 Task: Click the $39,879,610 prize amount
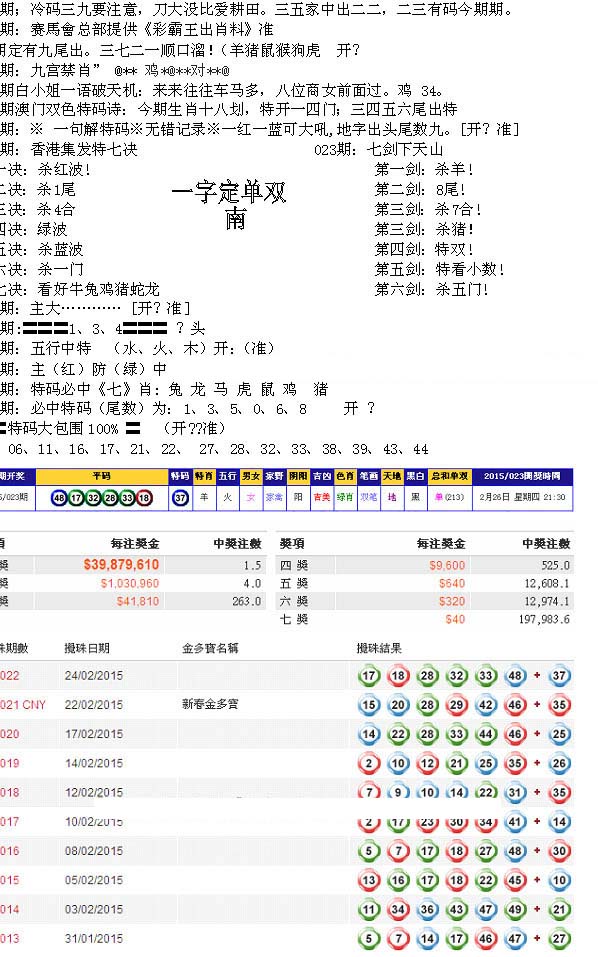(121, 565)
